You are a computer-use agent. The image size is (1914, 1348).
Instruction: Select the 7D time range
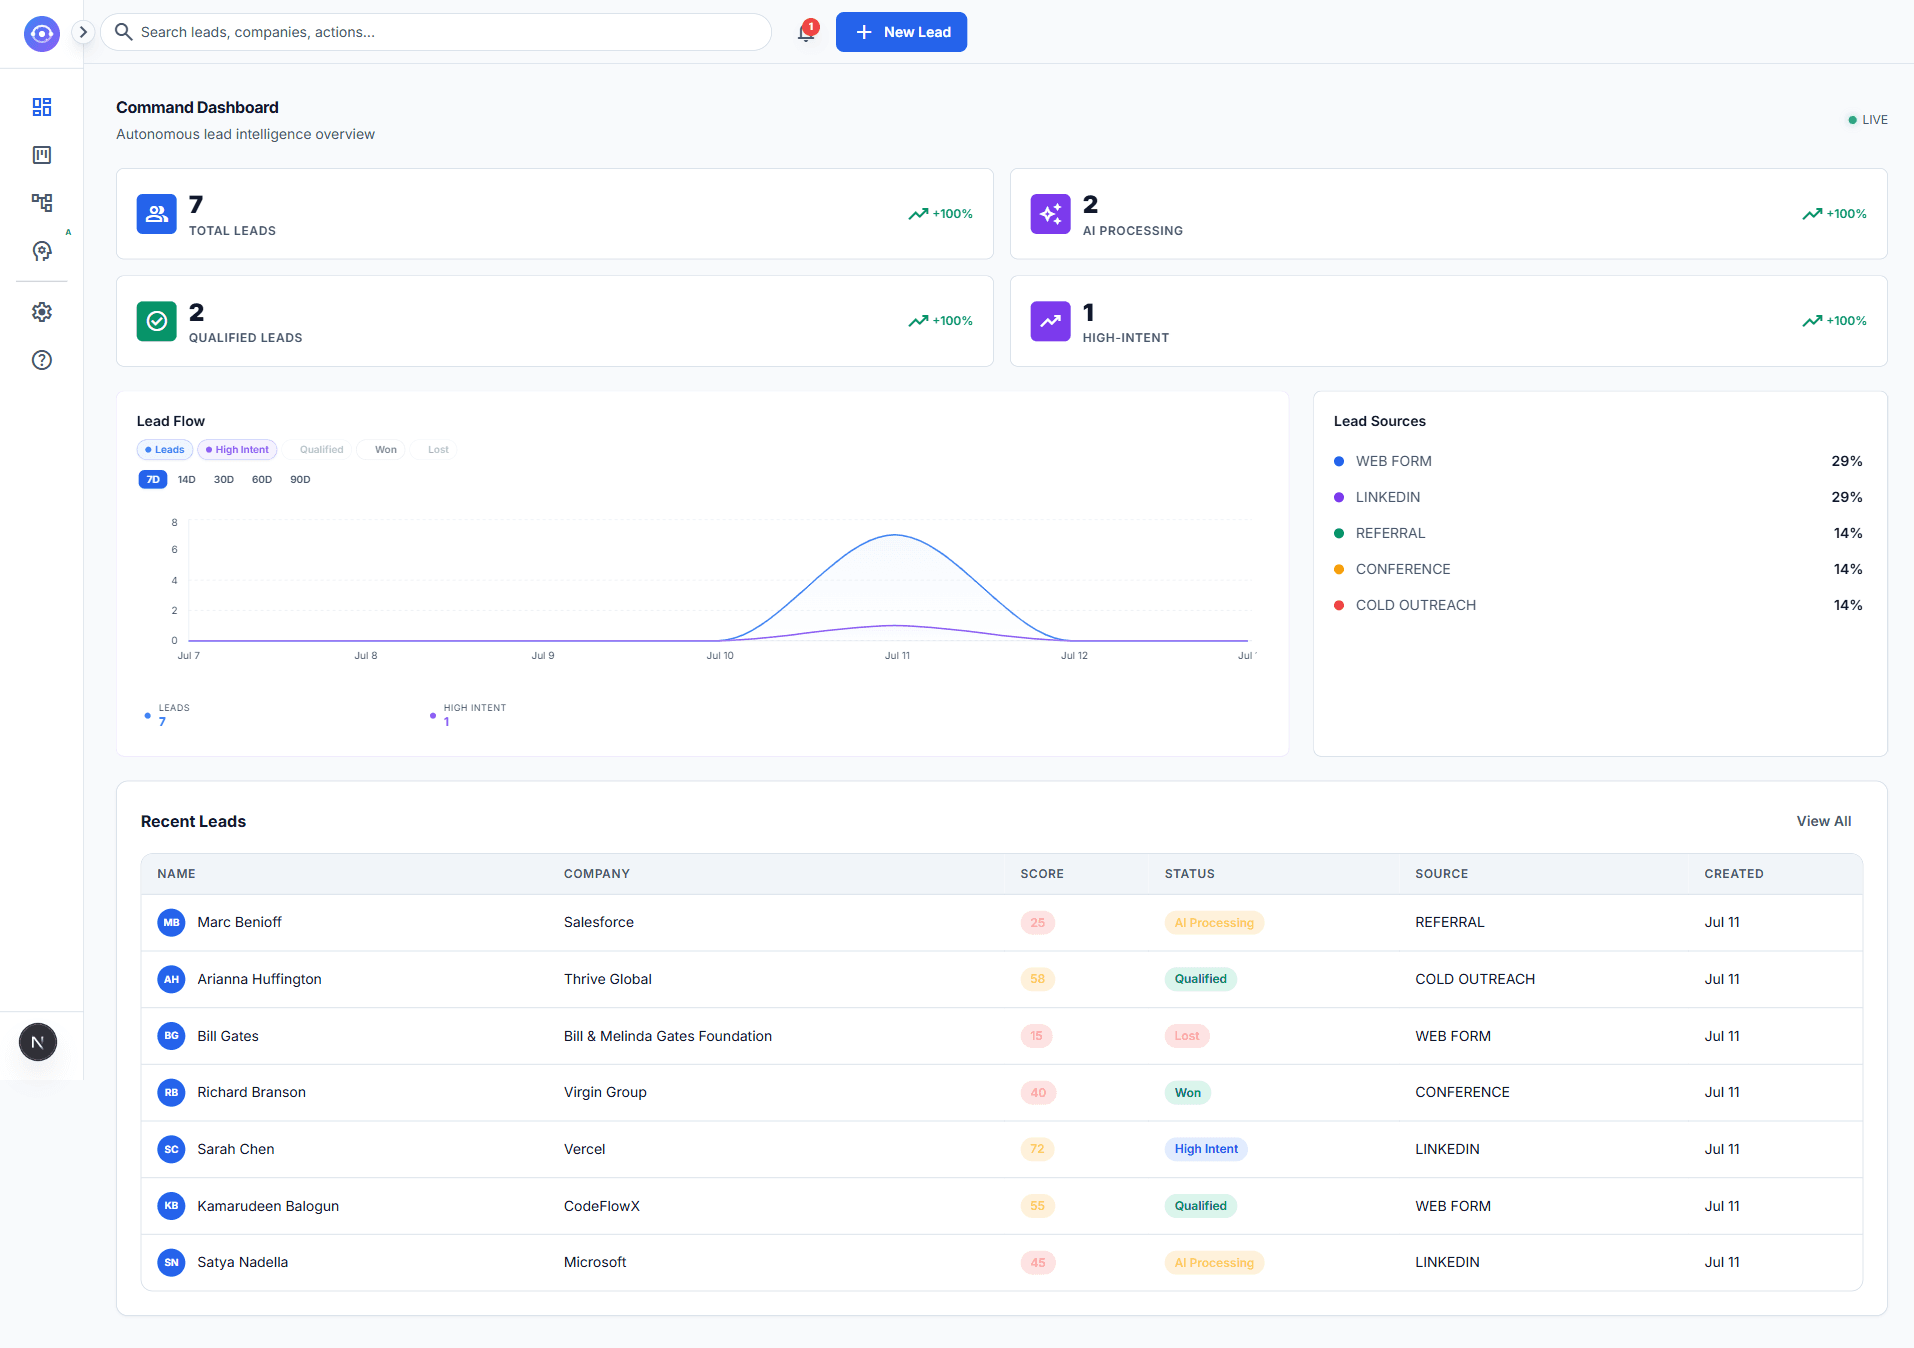coord(153,480)
